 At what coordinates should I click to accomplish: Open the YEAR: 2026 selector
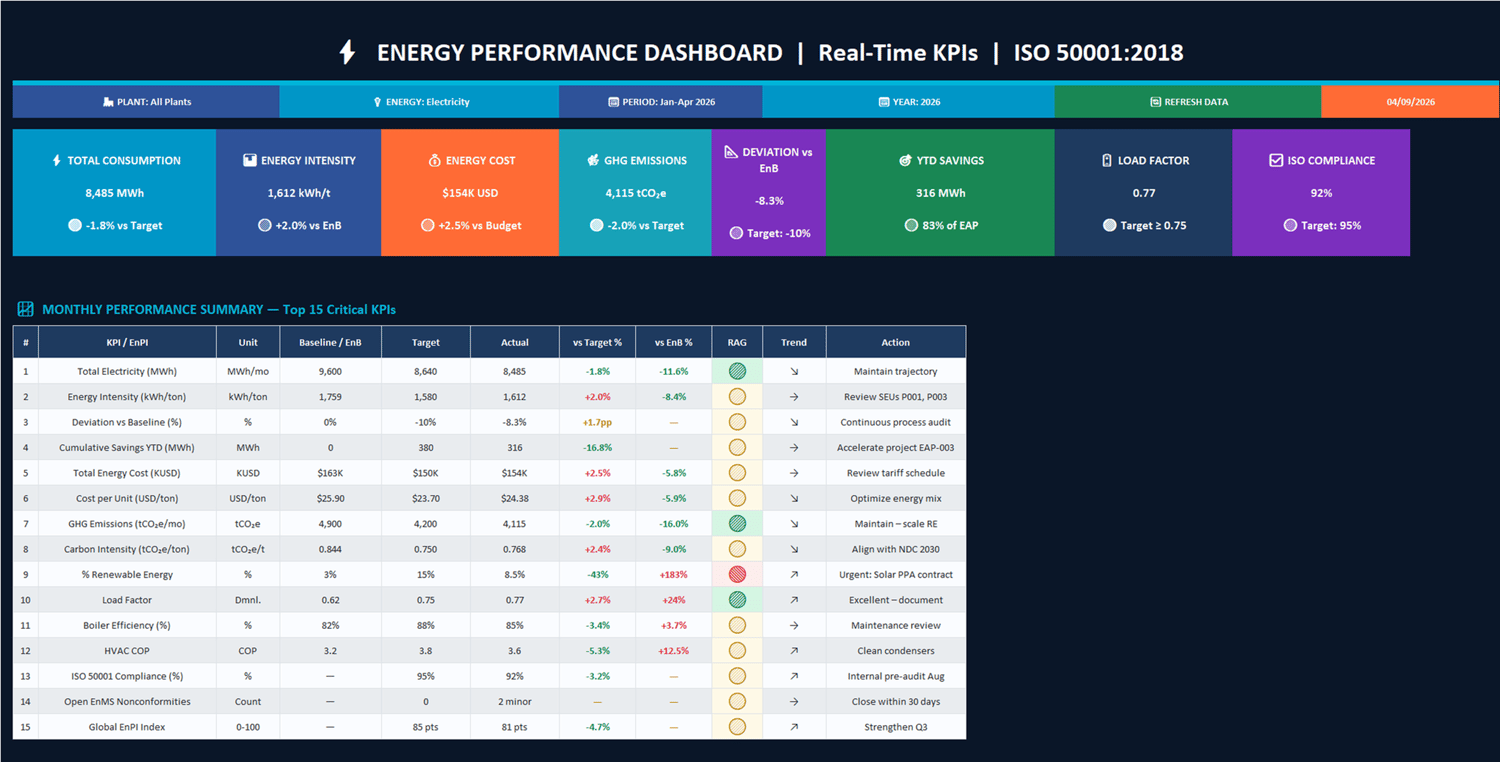point(908,102)
